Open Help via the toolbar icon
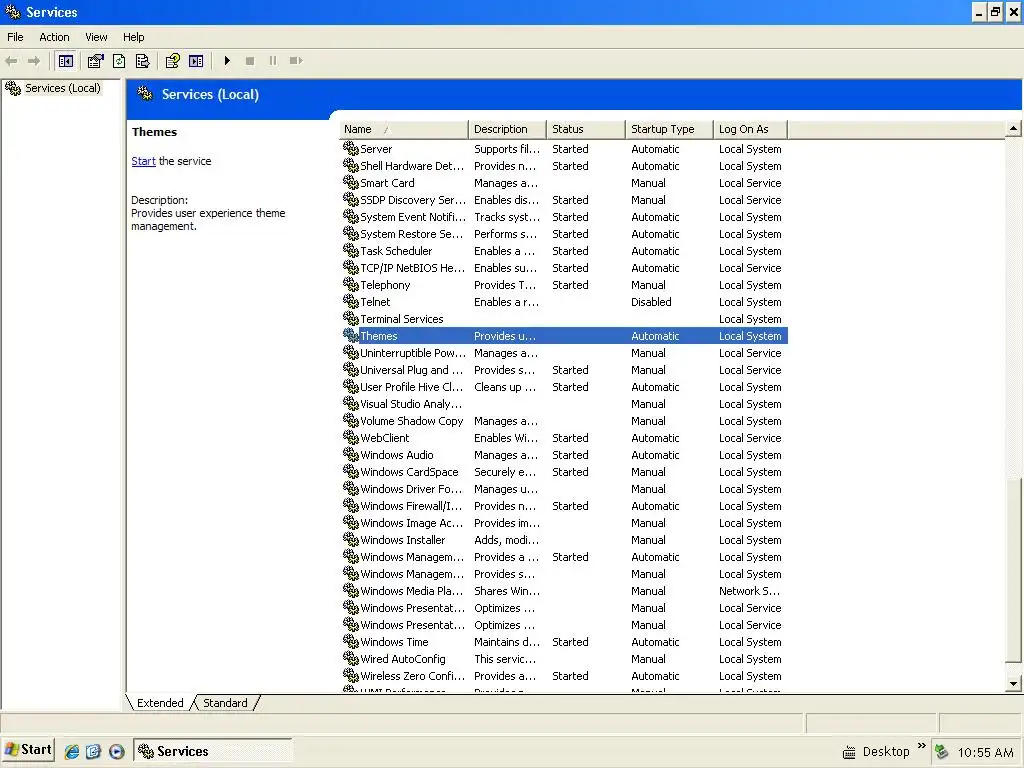Viewport: 1024px width, 768px height. (172, 61)
